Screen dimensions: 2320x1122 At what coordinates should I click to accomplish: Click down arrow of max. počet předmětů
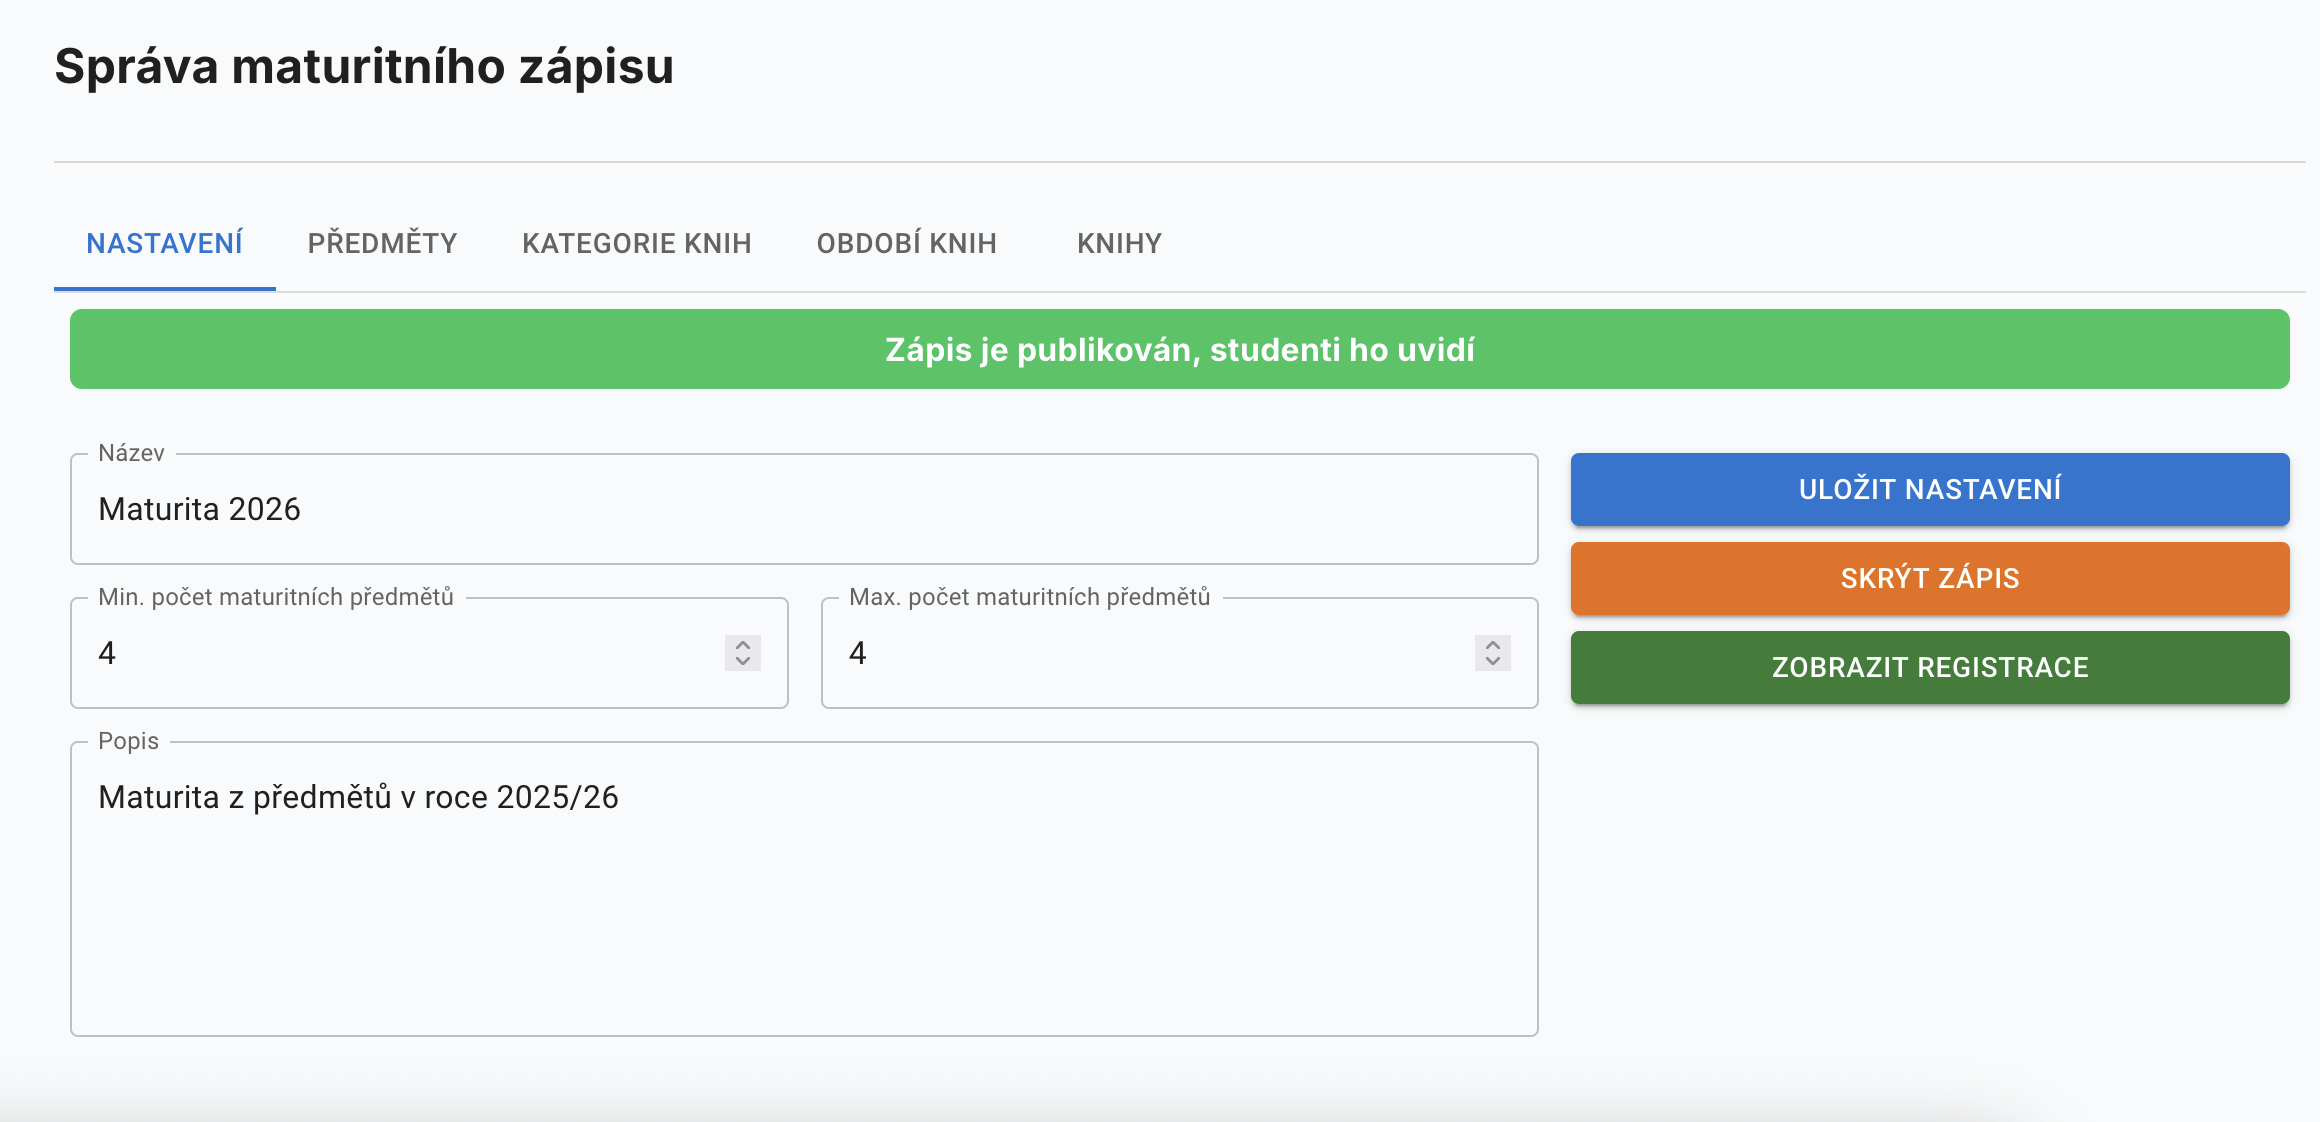(x=1493, y=661)
